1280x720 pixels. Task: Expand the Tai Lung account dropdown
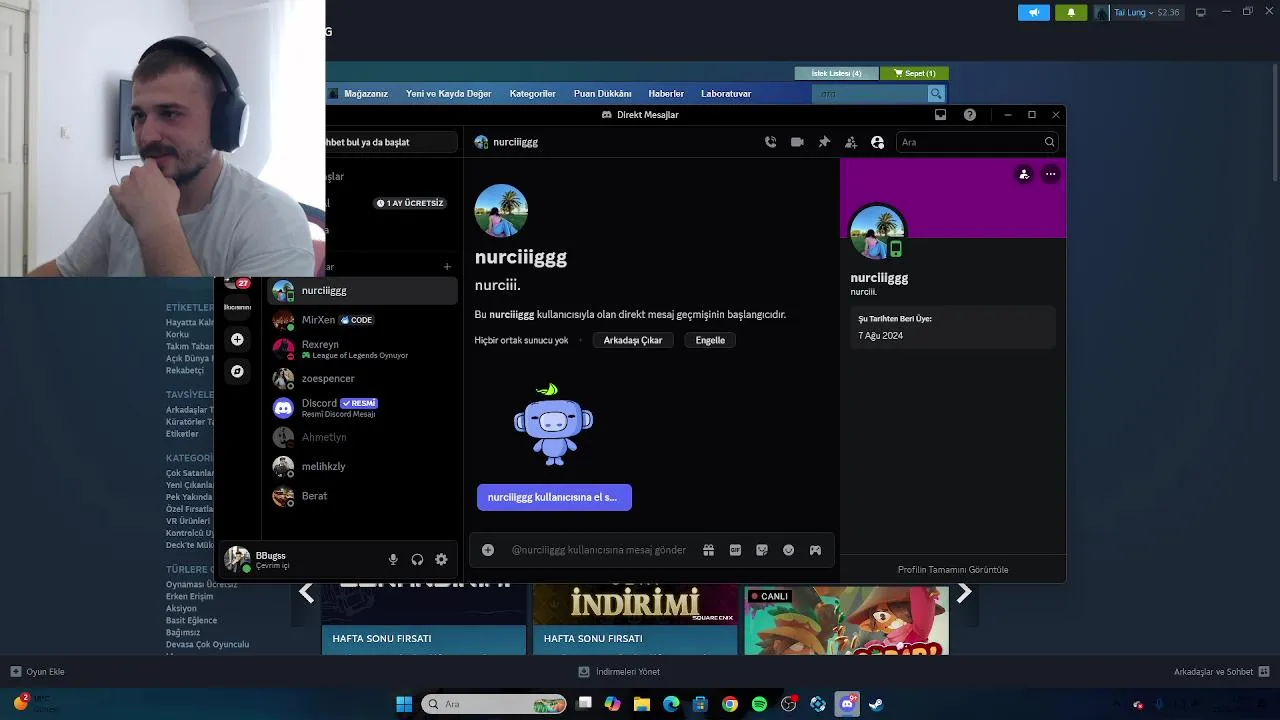[x=1138, y=12]
